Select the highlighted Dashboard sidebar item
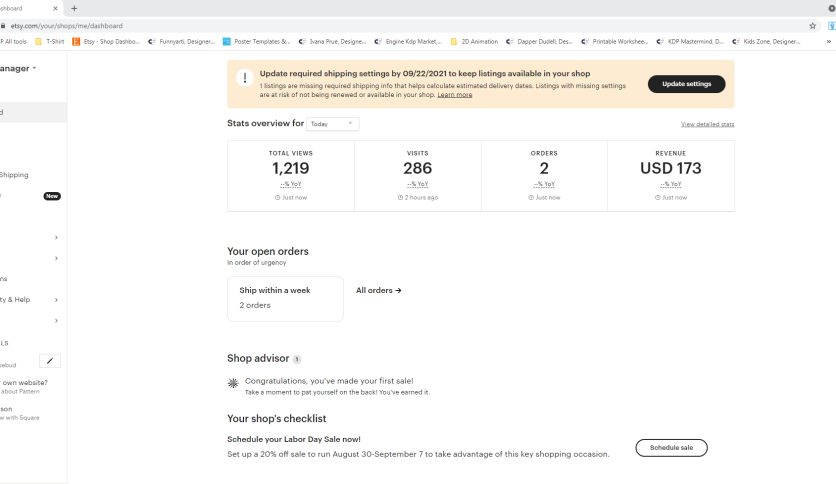 tap(33, 112)
